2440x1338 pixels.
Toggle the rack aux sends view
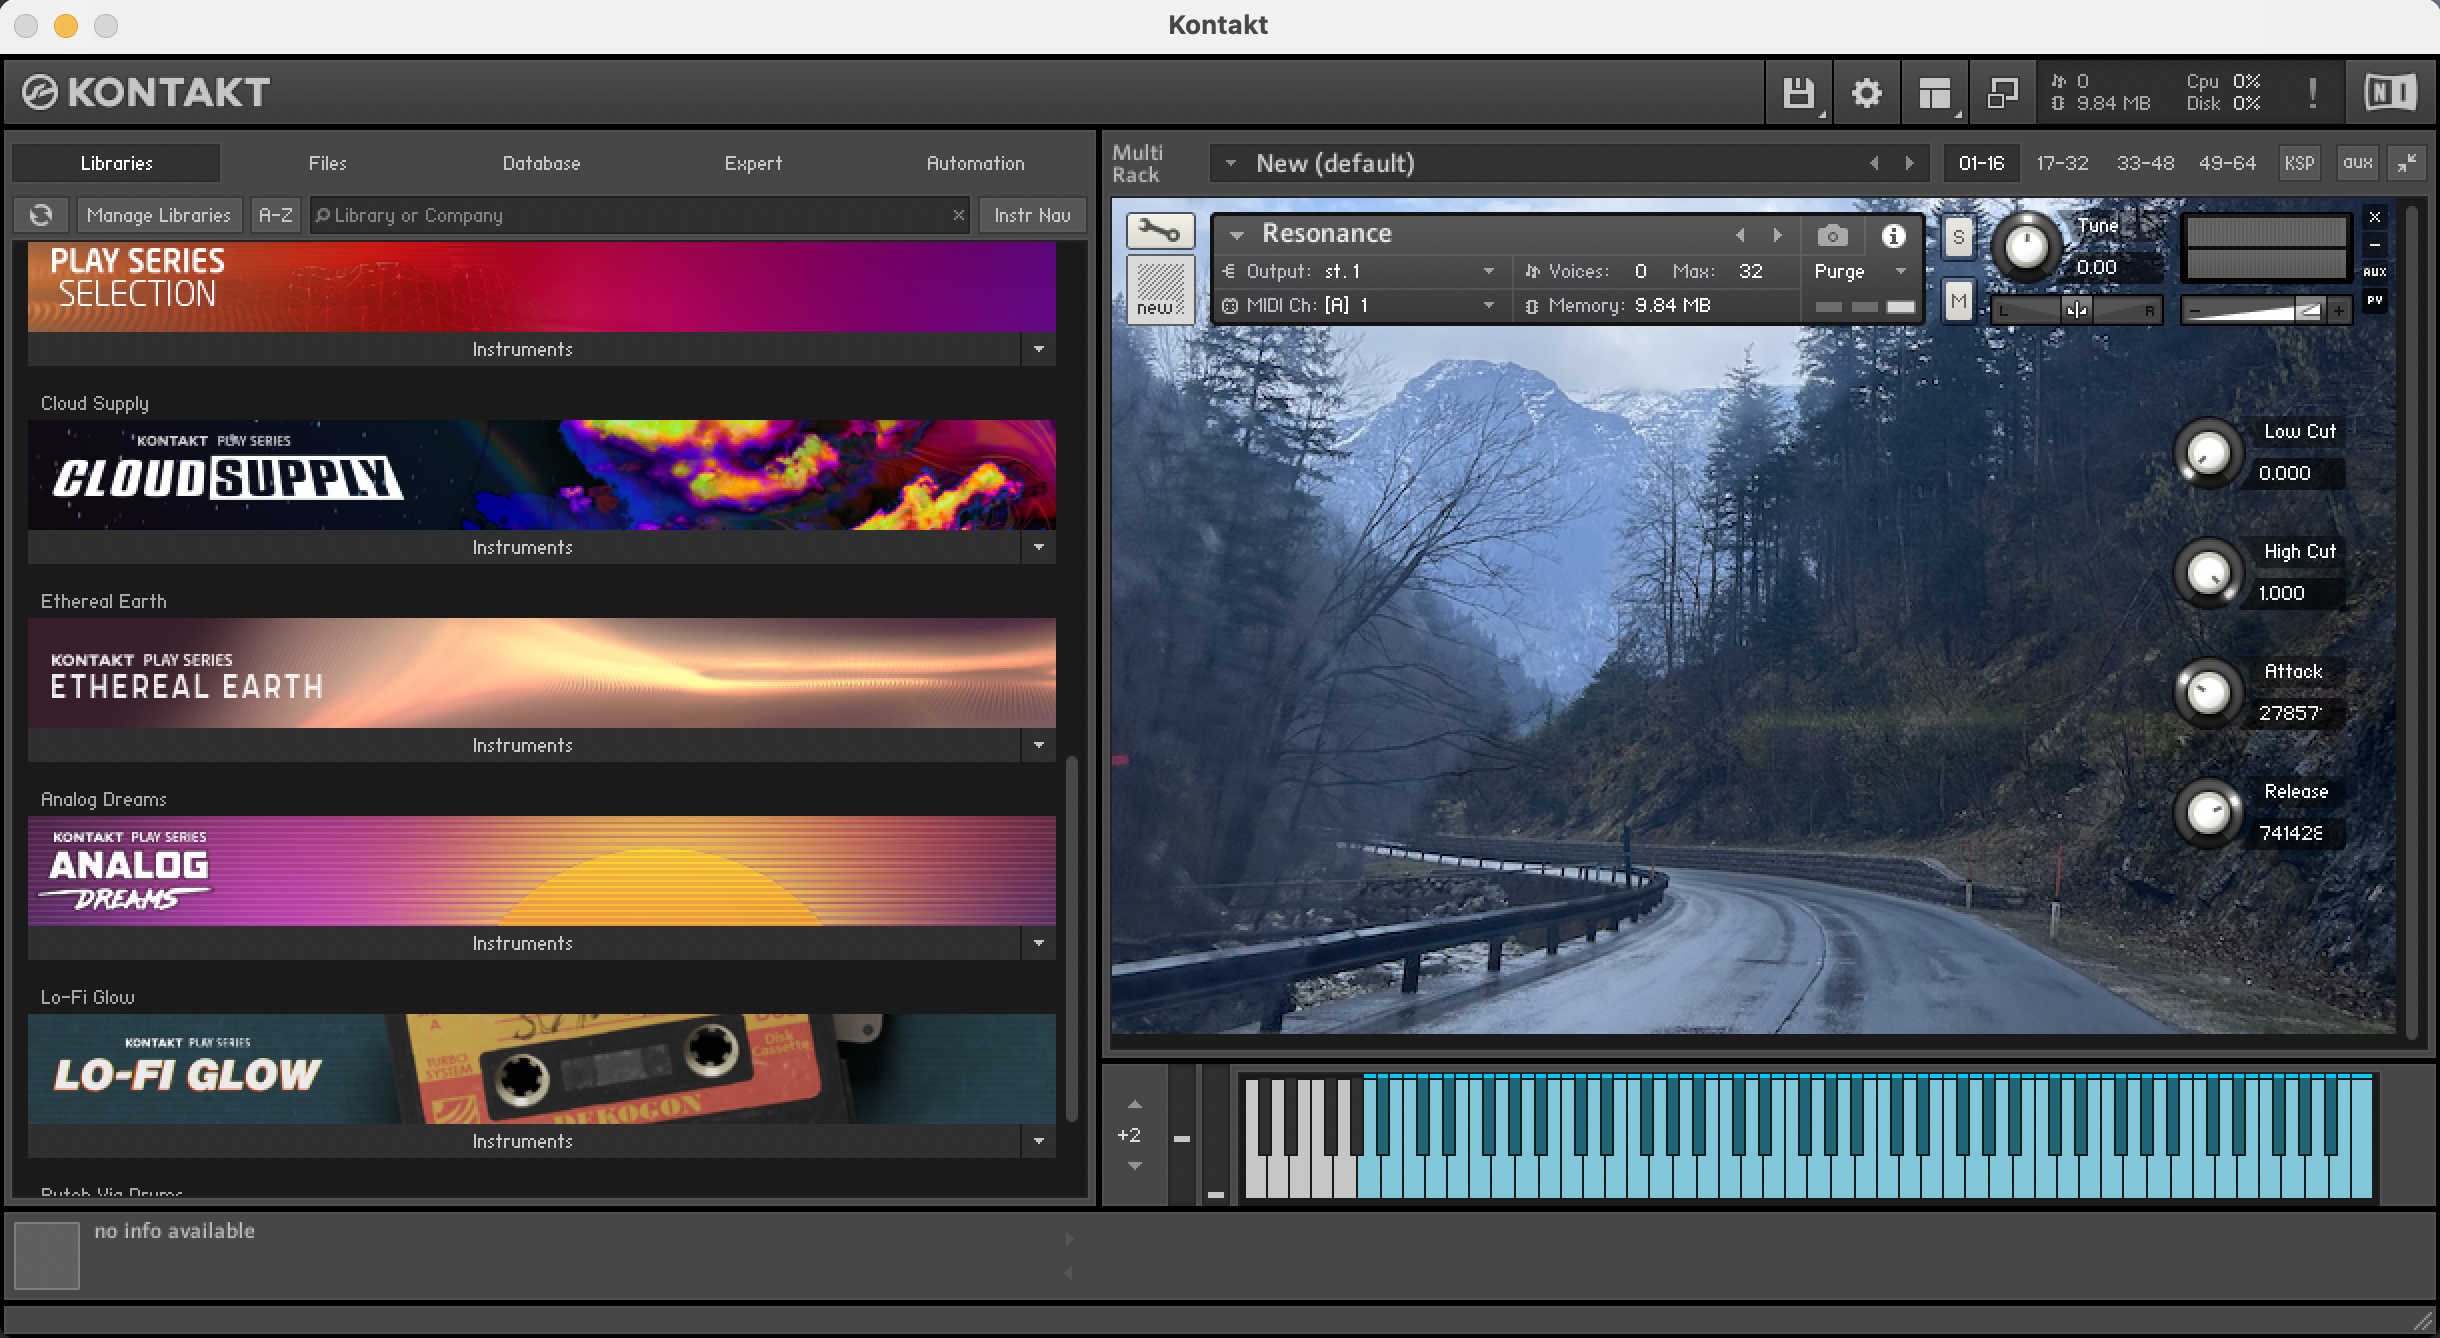(2357, 163)
